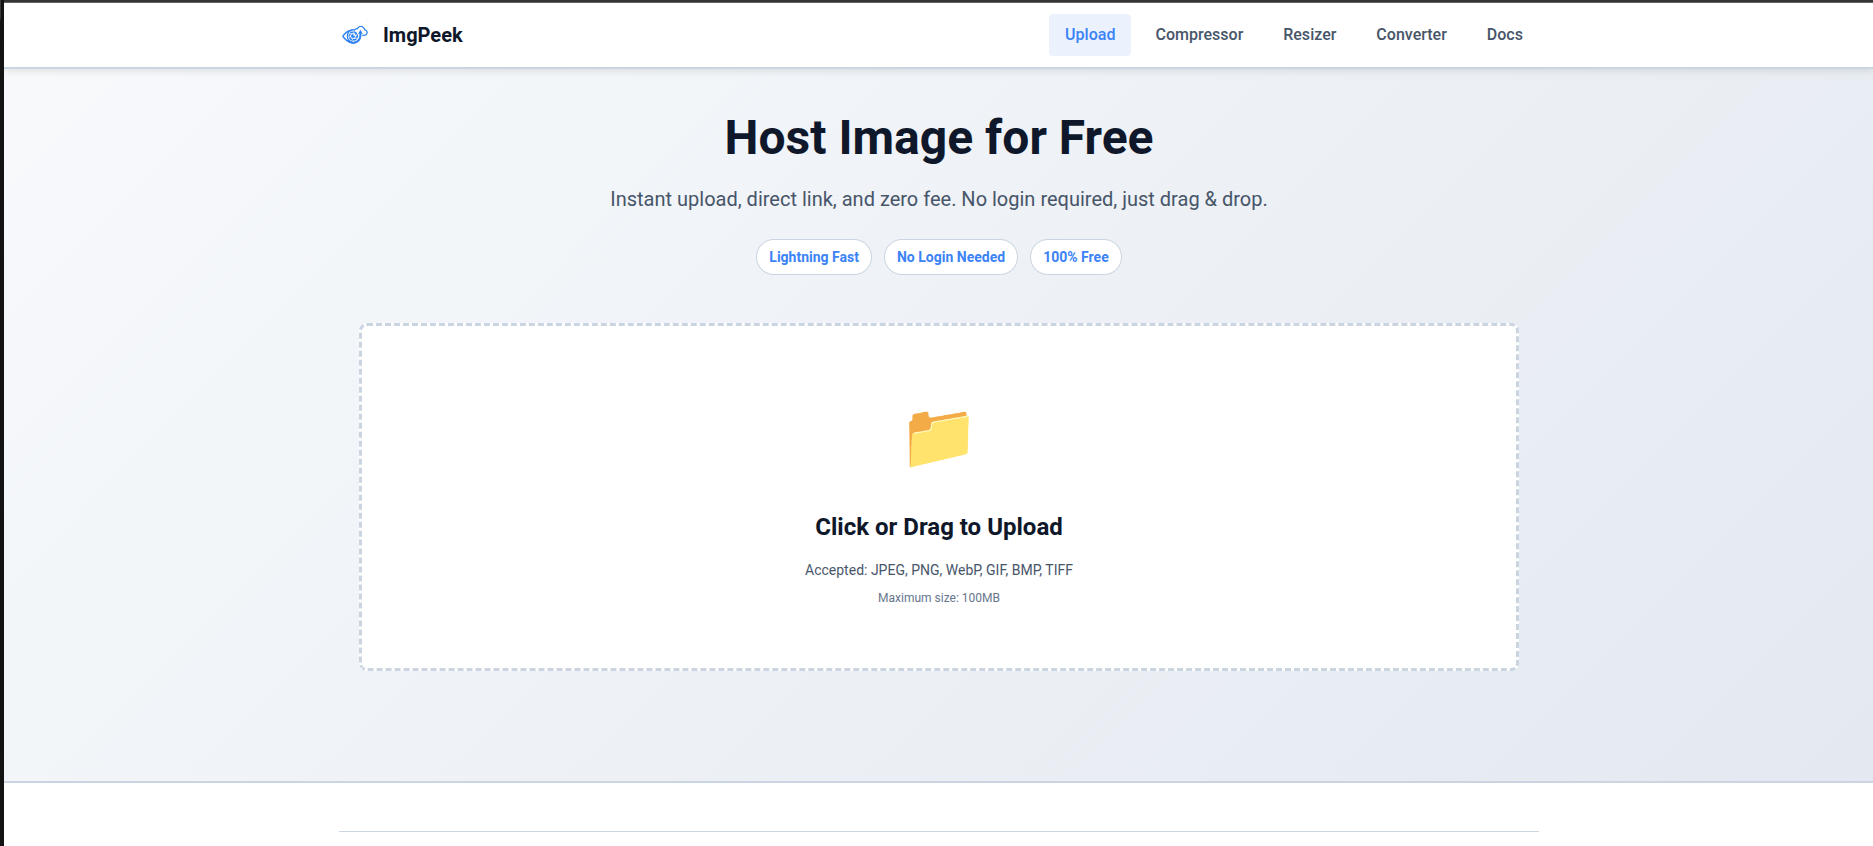1873x846 pixels.
Task: Click the yellow folder upload icon
Action: 938,438
